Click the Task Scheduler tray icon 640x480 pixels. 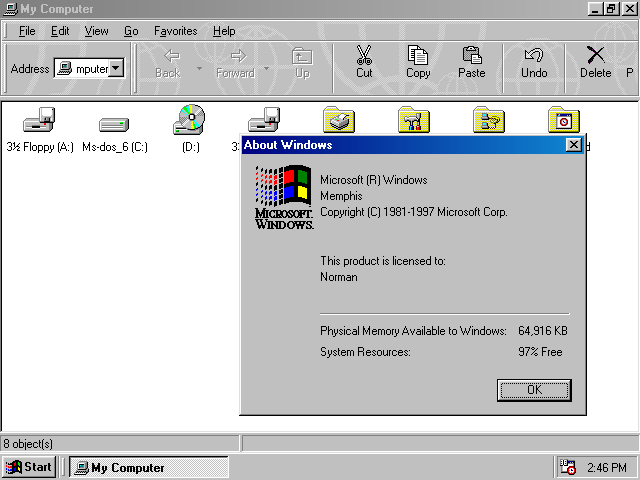point(568,467)
